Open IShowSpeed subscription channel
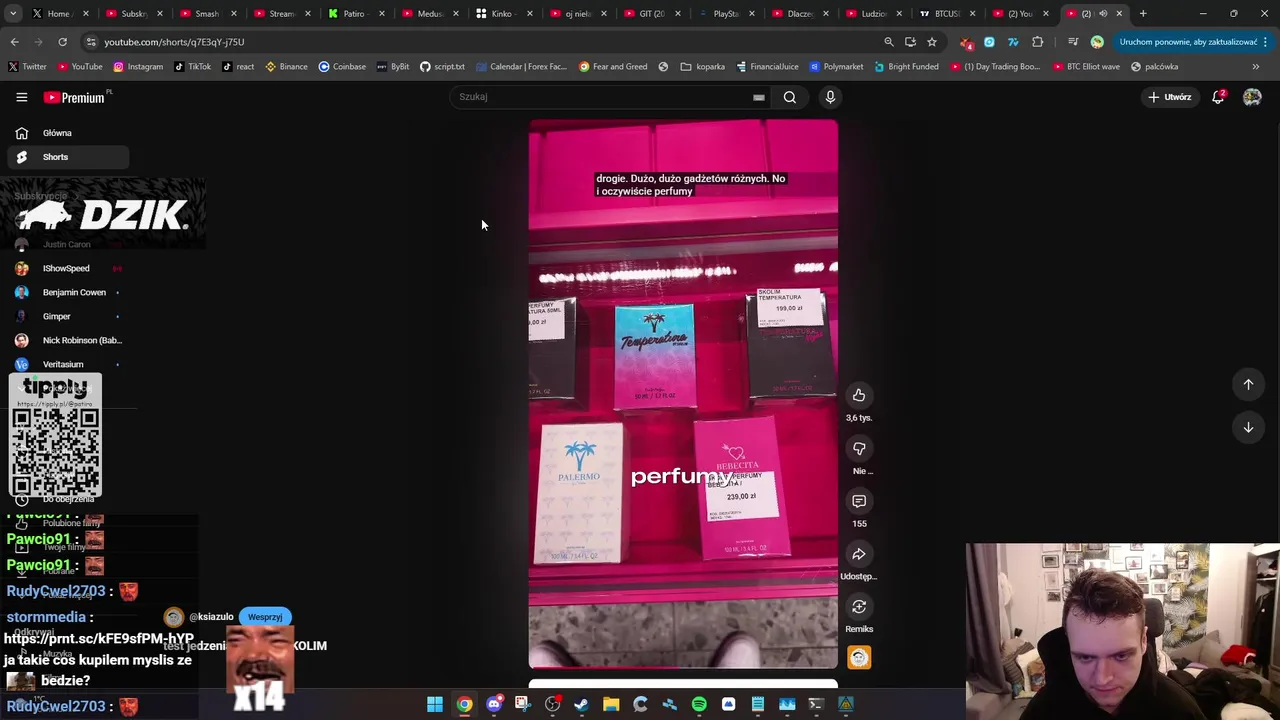This screenshot has width=1280, height=720. click(x=68, y=268)
